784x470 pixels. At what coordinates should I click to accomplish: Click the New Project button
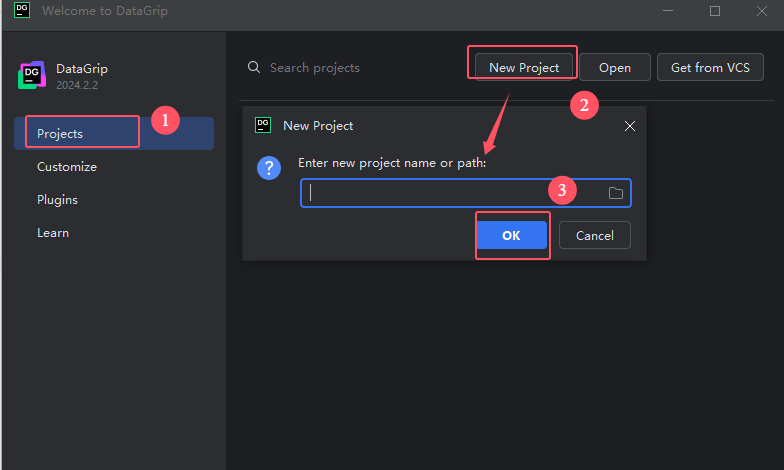(524, 67)
